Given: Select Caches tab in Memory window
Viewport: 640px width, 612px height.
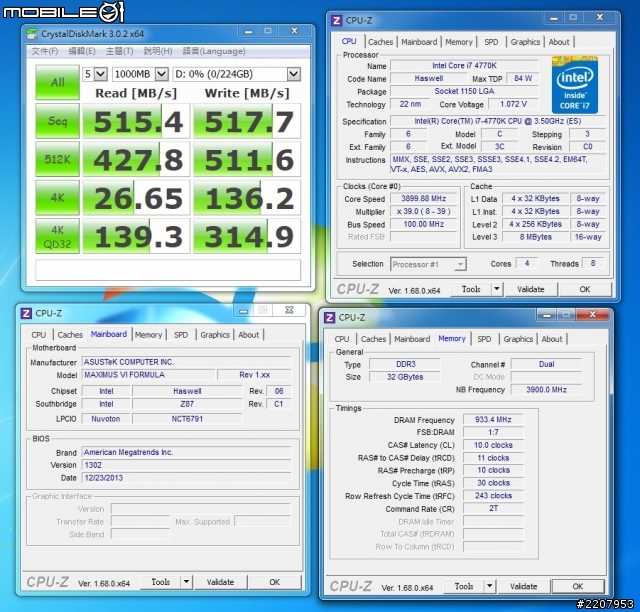Looking at the screenshot, I should (x=373, y=339).
